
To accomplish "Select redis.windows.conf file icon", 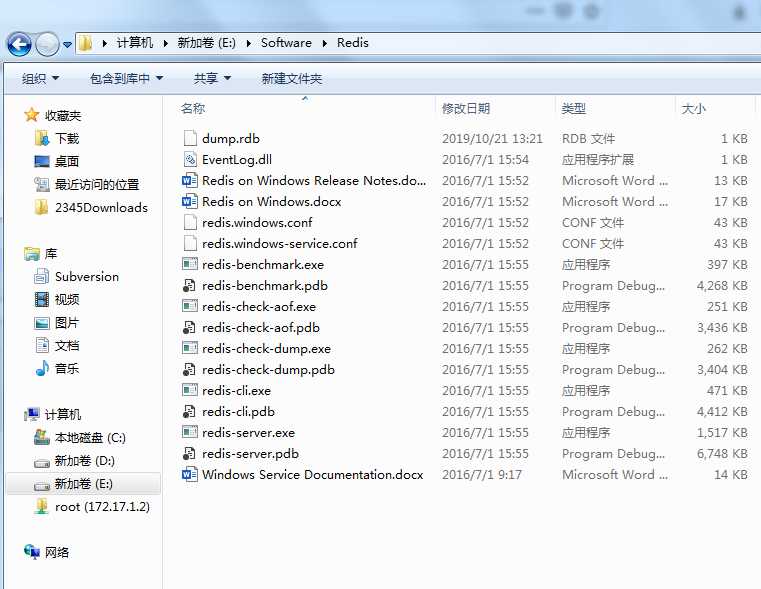I will point(190,222).
